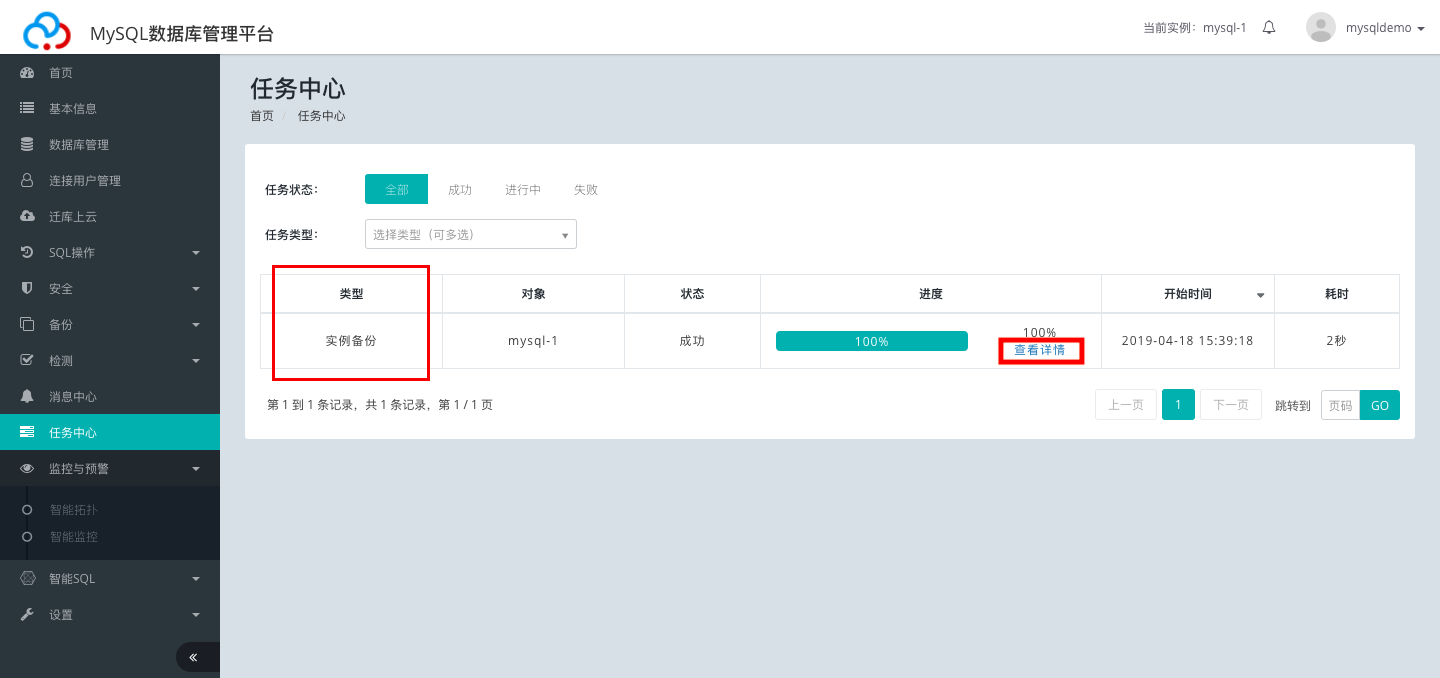Click the 状态 column header
The image size is (1440, 678).
[692, 294]
